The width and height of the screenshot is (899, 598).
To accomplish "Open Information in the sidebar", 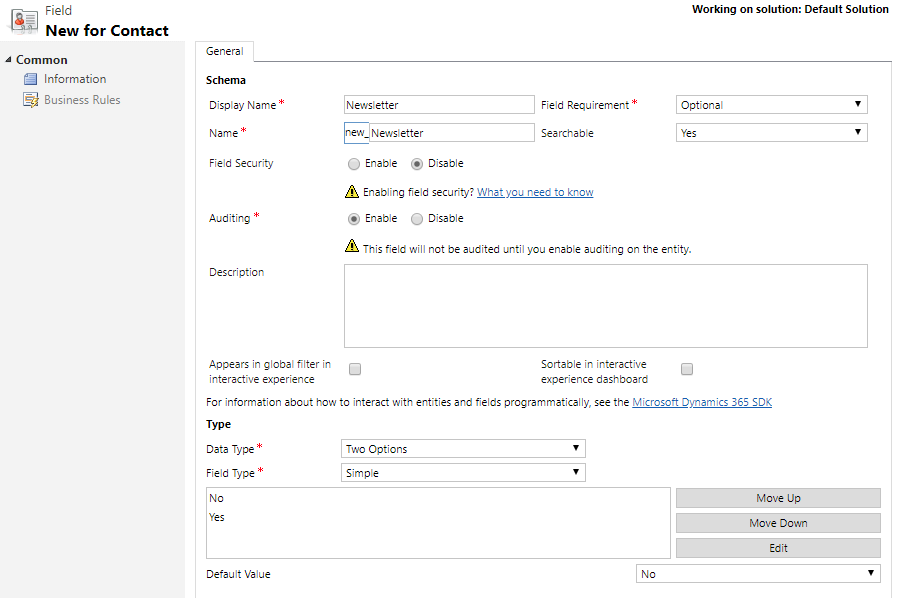I will pos(75,79).
